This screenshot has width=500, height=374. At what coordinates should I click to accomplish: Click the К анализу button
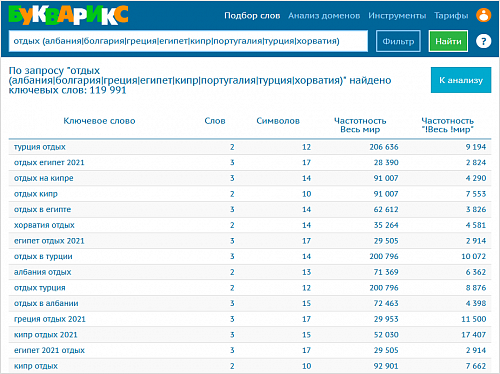(x=461, y=80)
